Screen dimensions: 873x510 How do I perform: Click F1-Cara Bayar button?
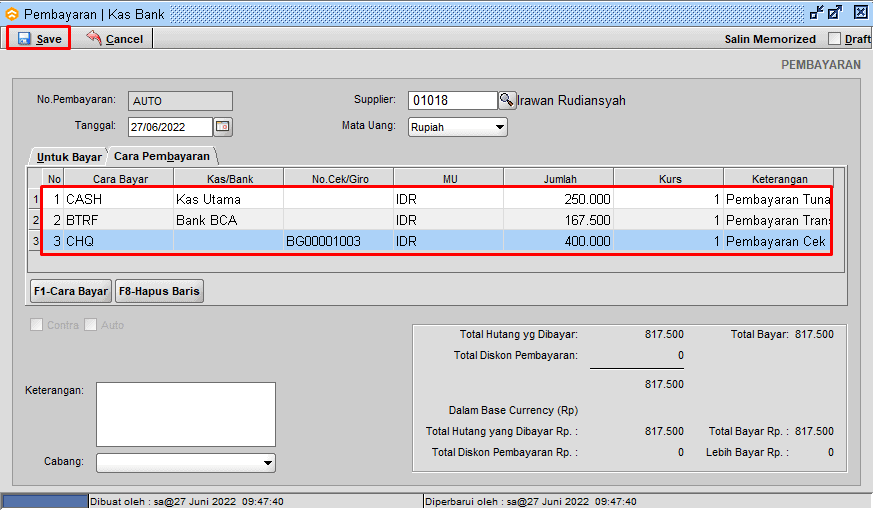71,291
